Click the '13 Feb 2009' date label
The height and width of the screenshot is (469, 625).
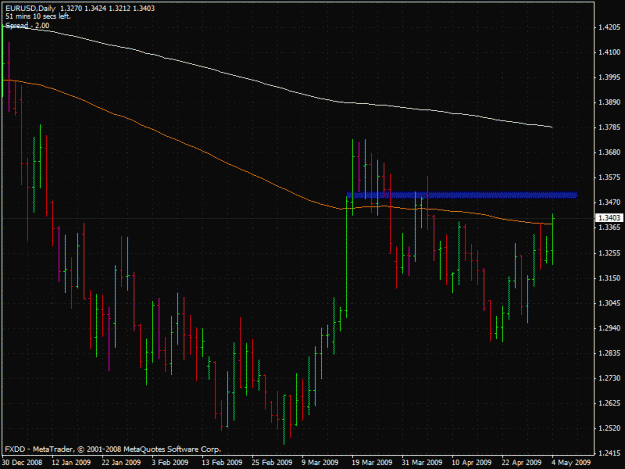(222, 462)
